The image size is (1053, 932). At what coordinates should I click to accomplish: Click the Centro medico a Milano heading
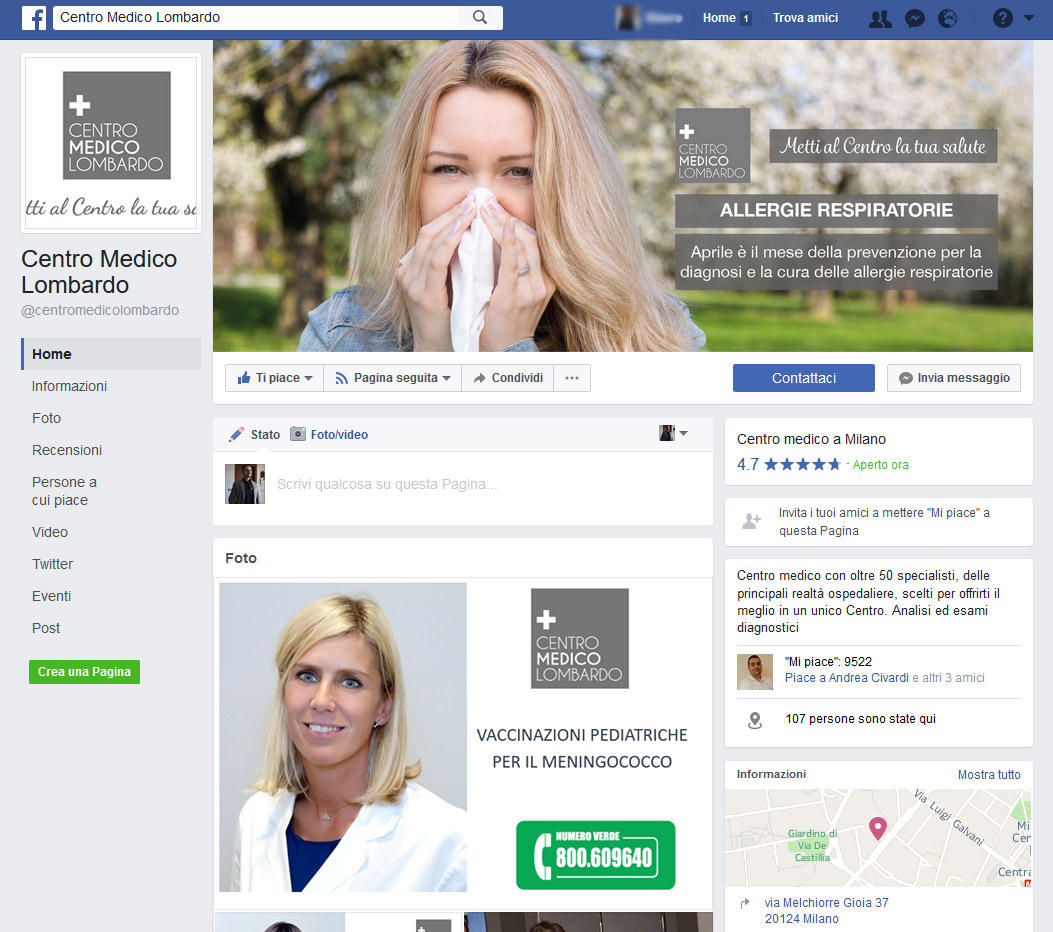coord(811,439)
